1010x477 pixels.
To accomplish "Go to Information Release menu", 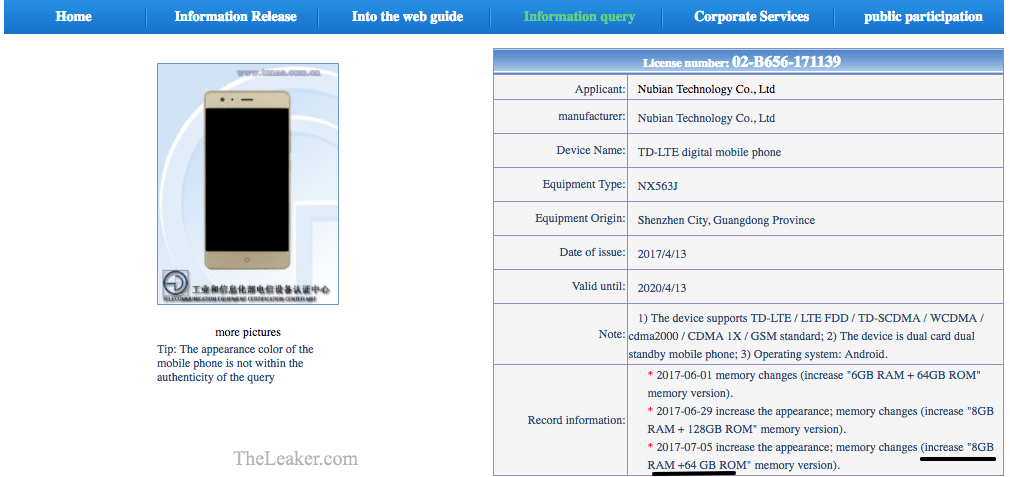I will 235,17.
